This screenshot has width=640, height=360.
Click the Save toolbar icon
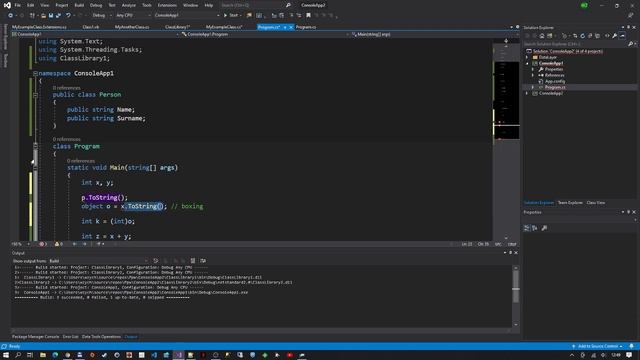click(51, 15)
